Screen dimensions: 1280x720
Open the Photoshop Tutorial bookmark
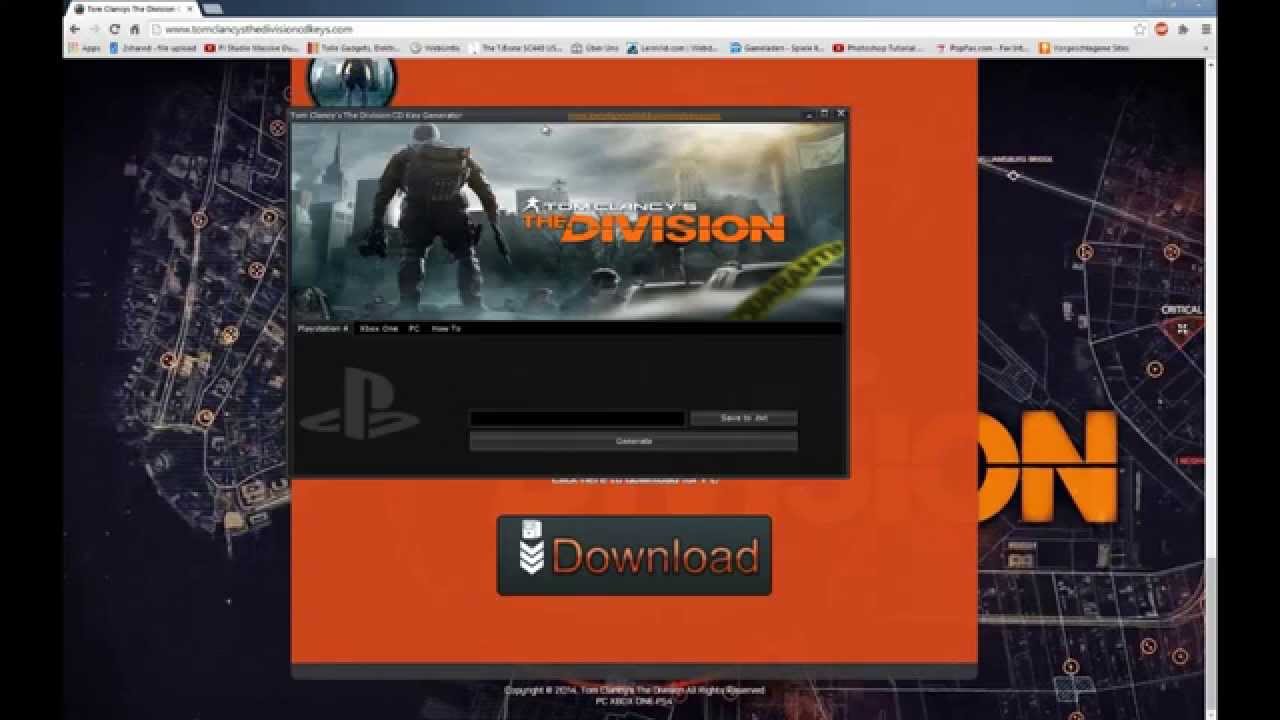(880, 48)
